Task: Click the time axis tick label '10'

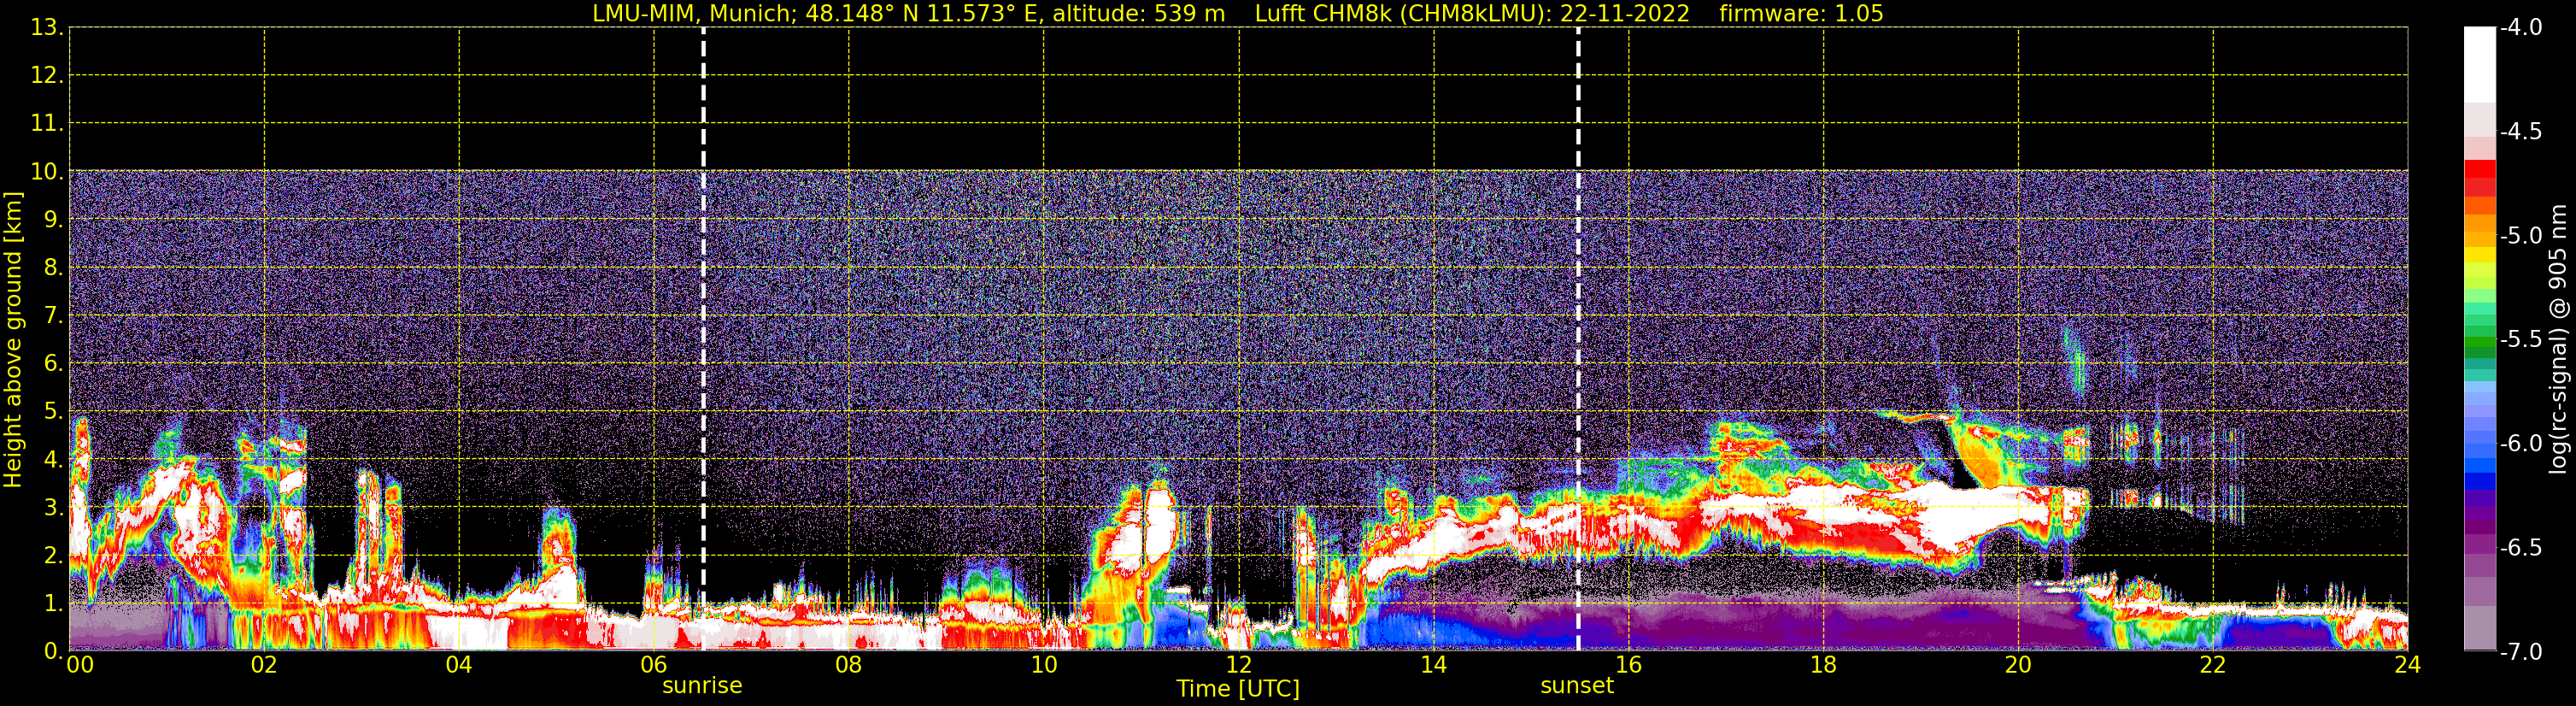Action: [x=1044, y=665]
